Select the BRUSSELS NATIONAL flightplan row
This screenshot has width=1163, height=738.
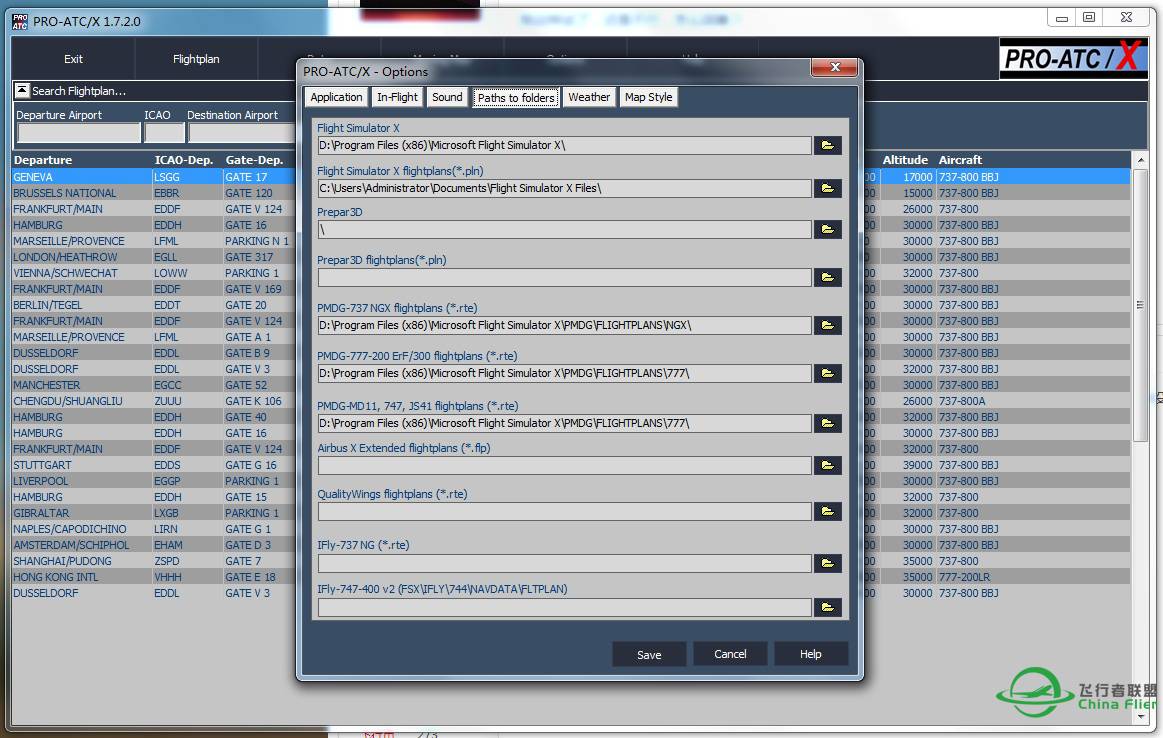pos(154,193)
